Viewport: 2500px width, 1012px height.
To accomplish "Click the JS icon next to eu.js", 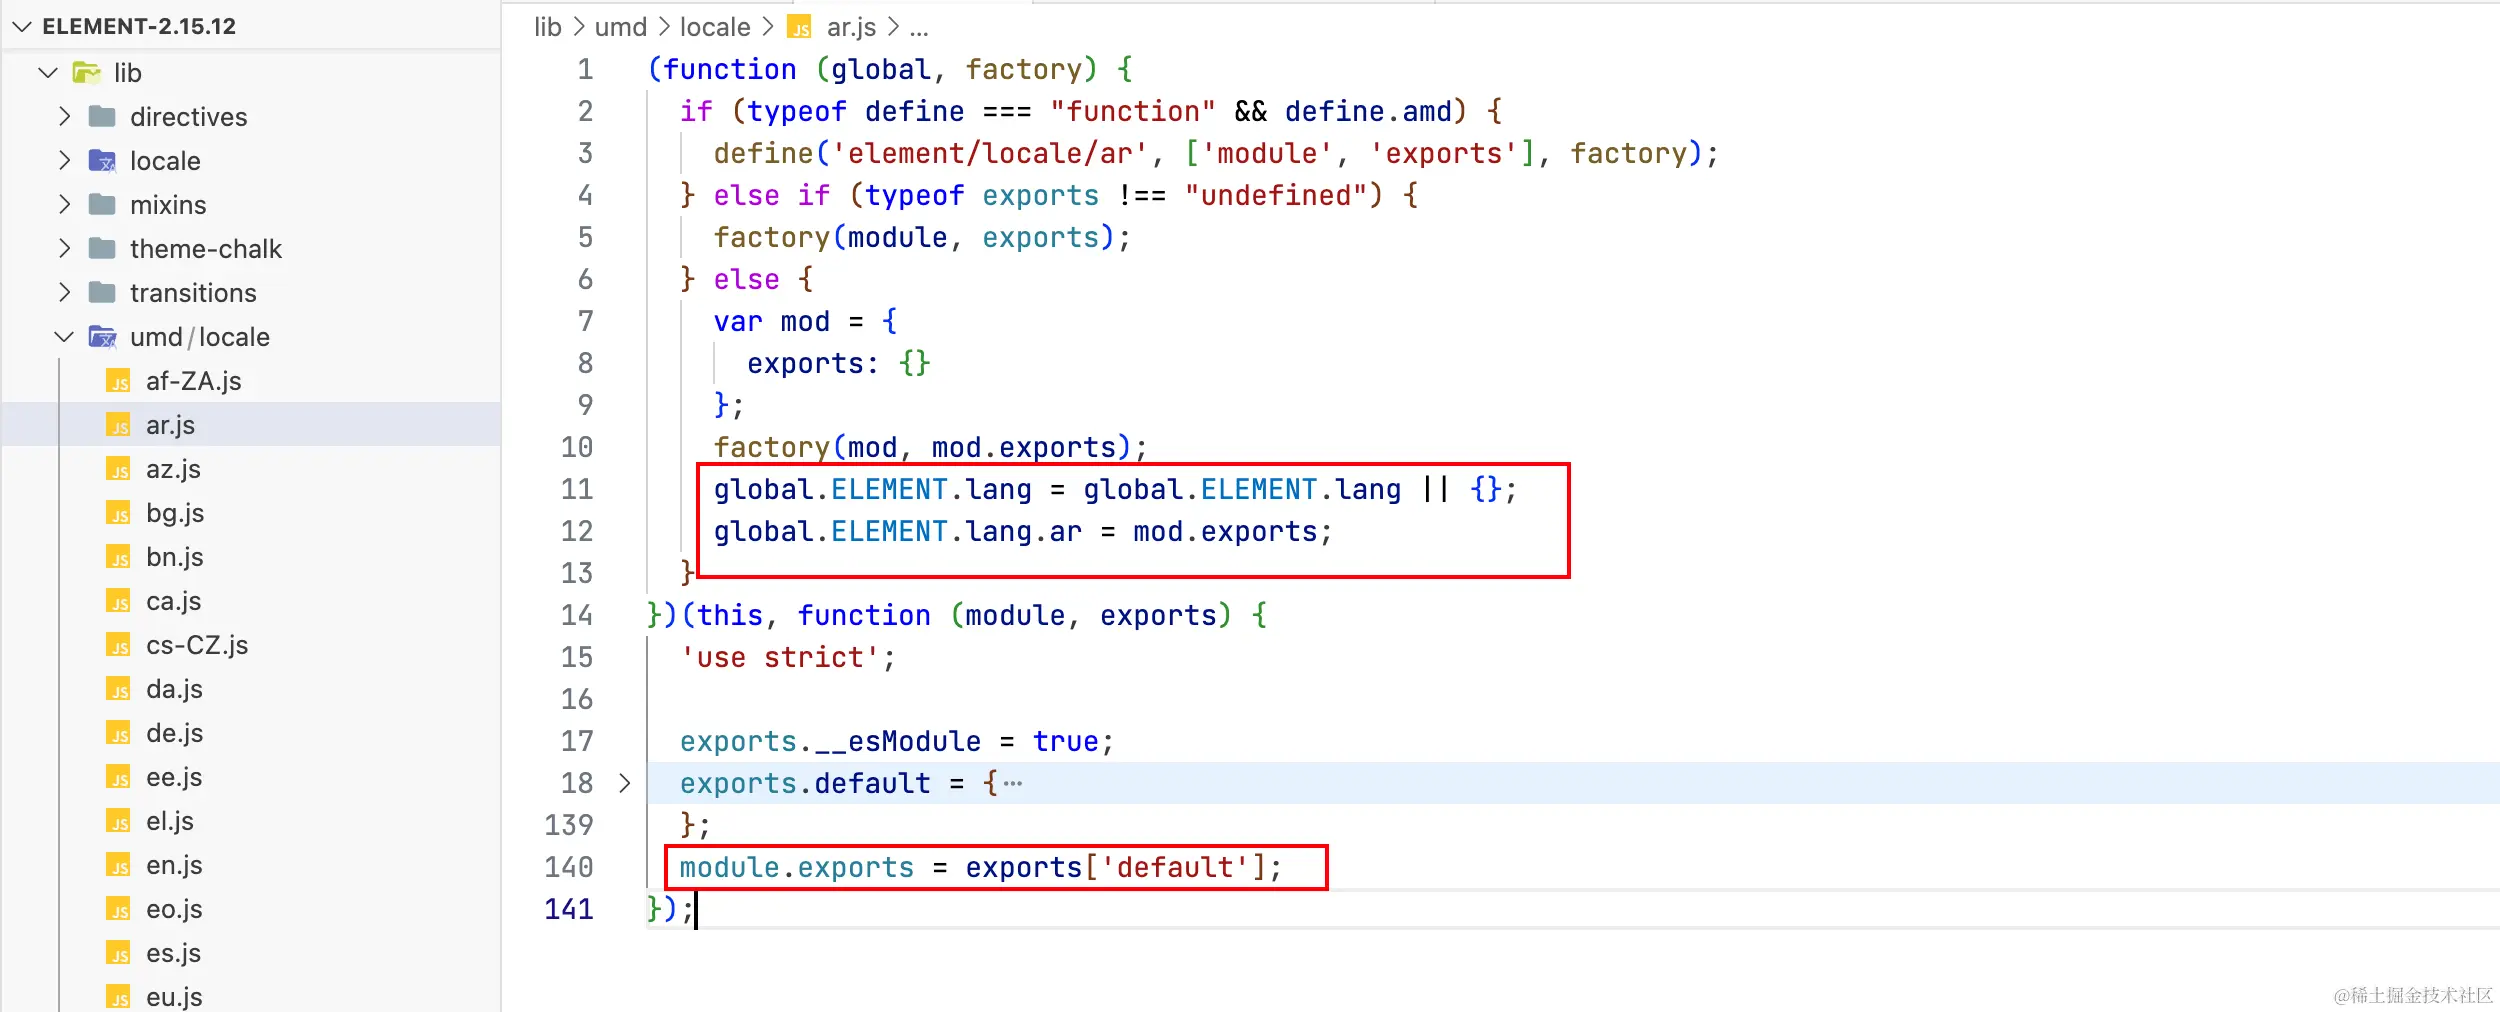I will [118, 997].
